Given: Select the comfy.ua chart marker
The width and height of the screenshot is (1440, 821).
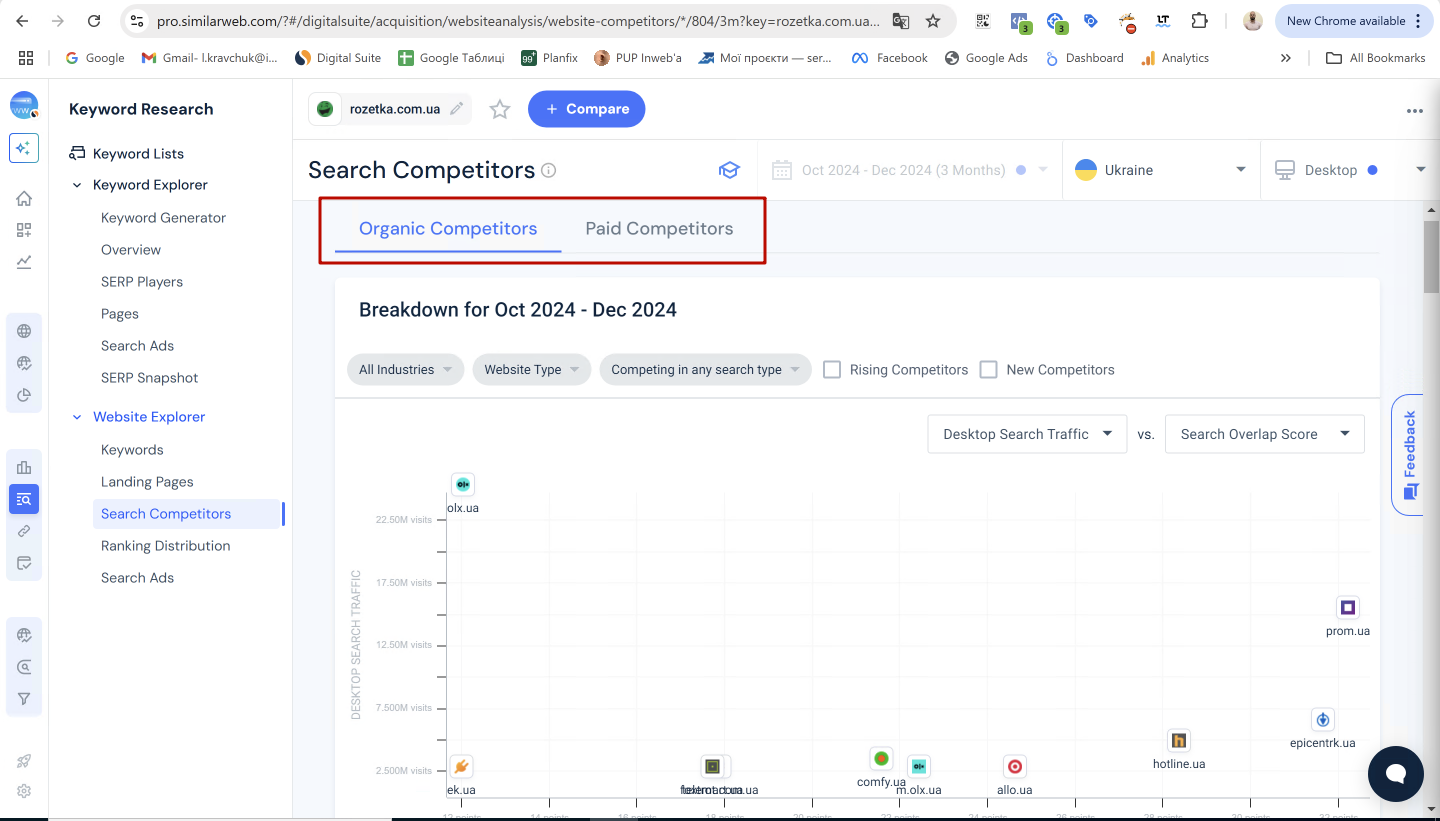Looking at the screenshot, I should [x=881, y=758].
